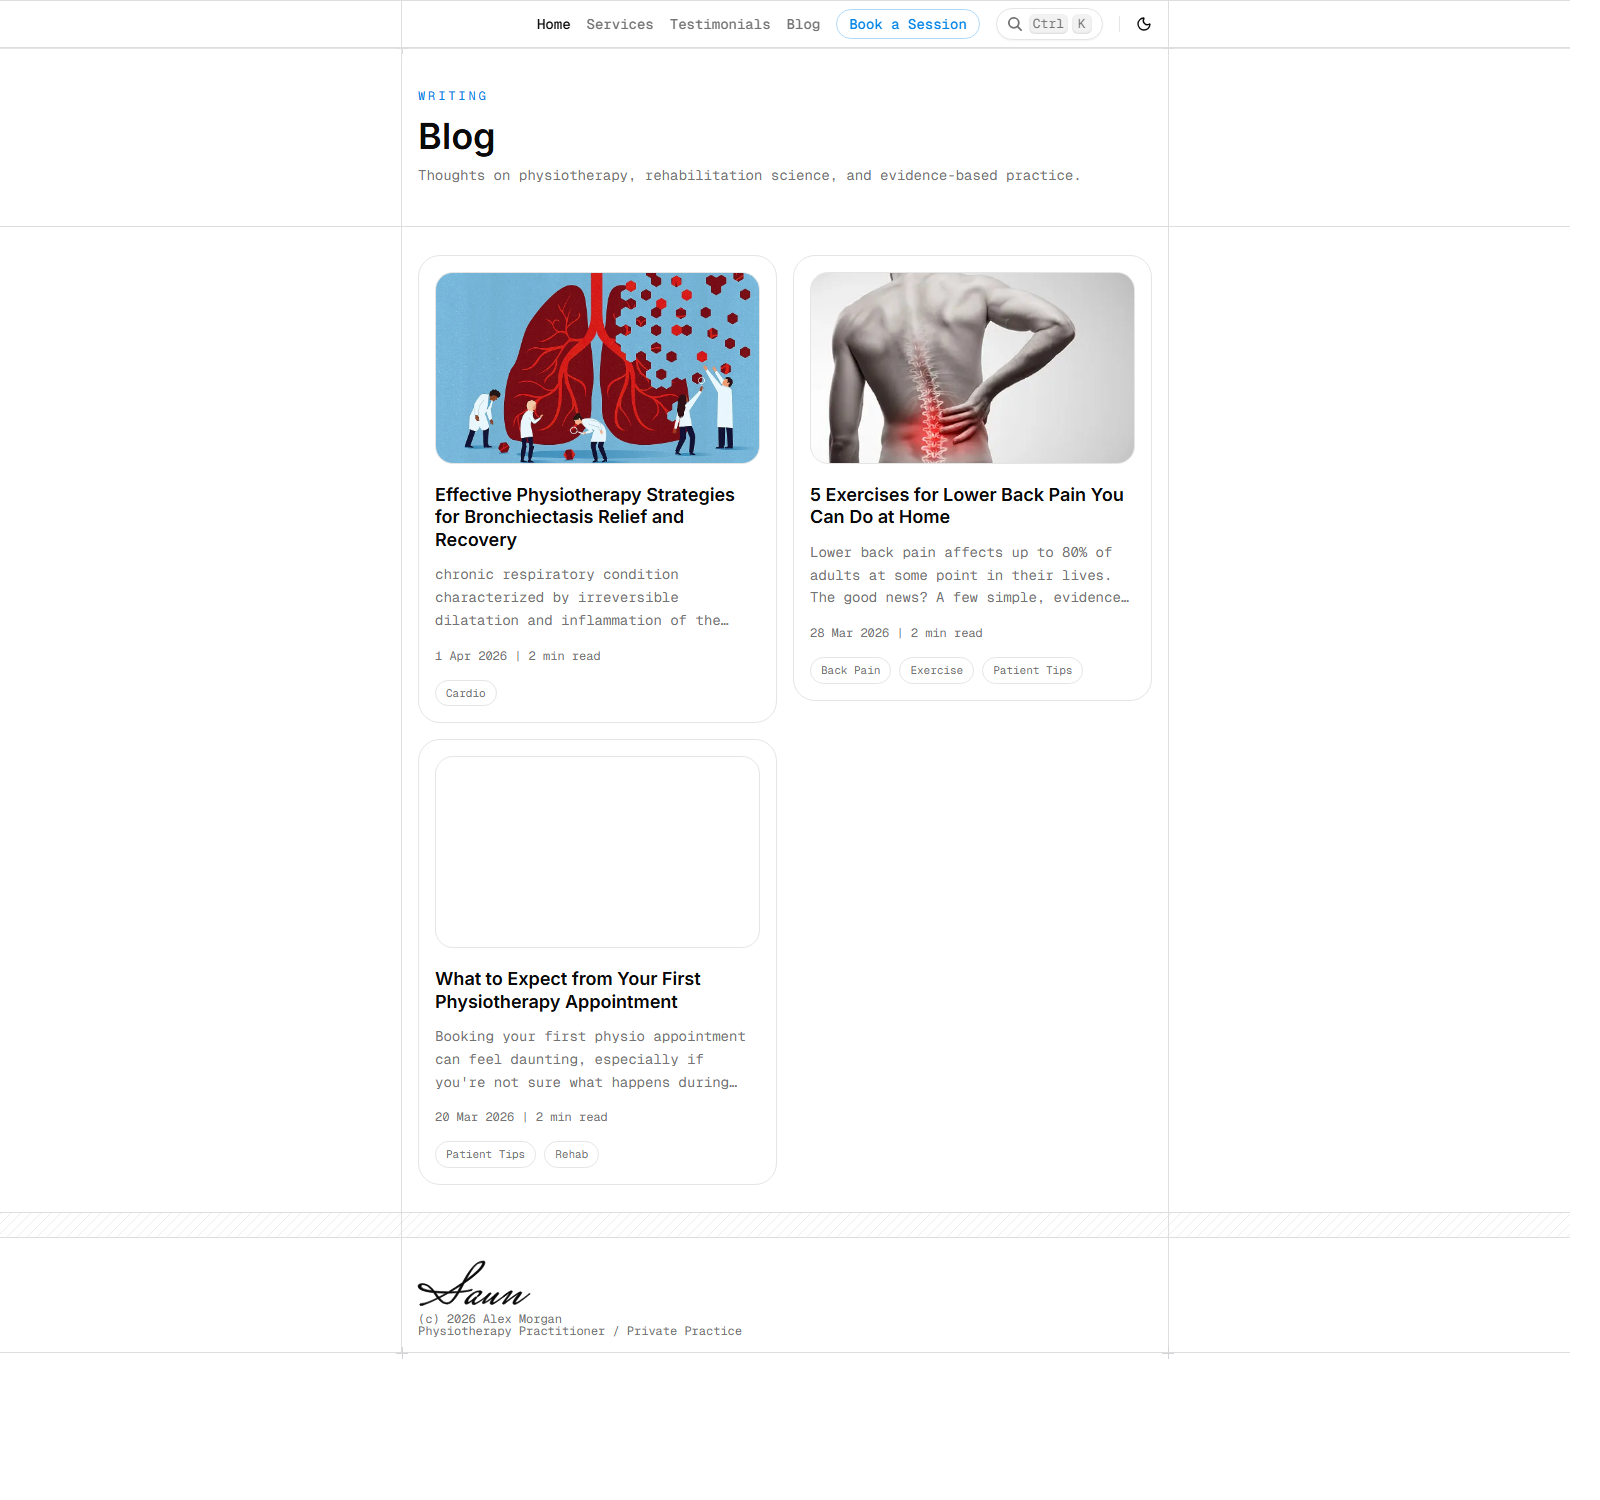The width and height of the screenshot is (1600, 1500).
Task: Choose the Patient Tips tag on the back pain post
Action: click(x=1032, y=670)
